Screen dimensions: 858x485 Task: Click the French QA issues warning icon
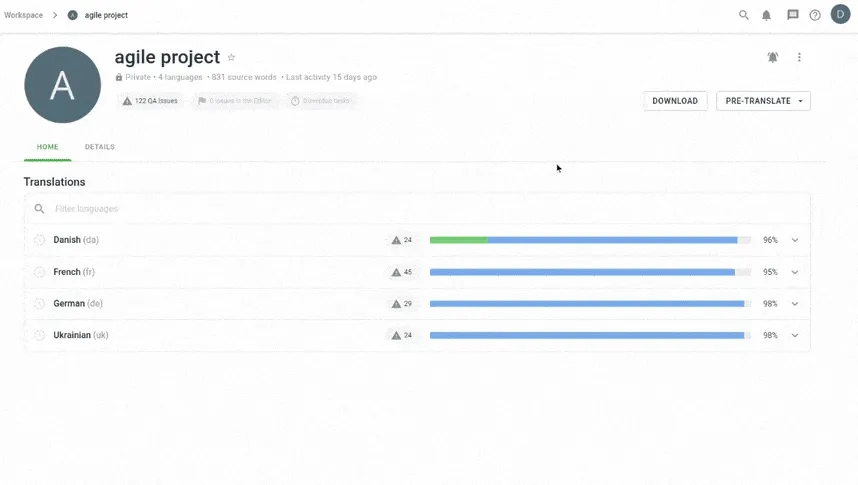click(x=396, y=272)
